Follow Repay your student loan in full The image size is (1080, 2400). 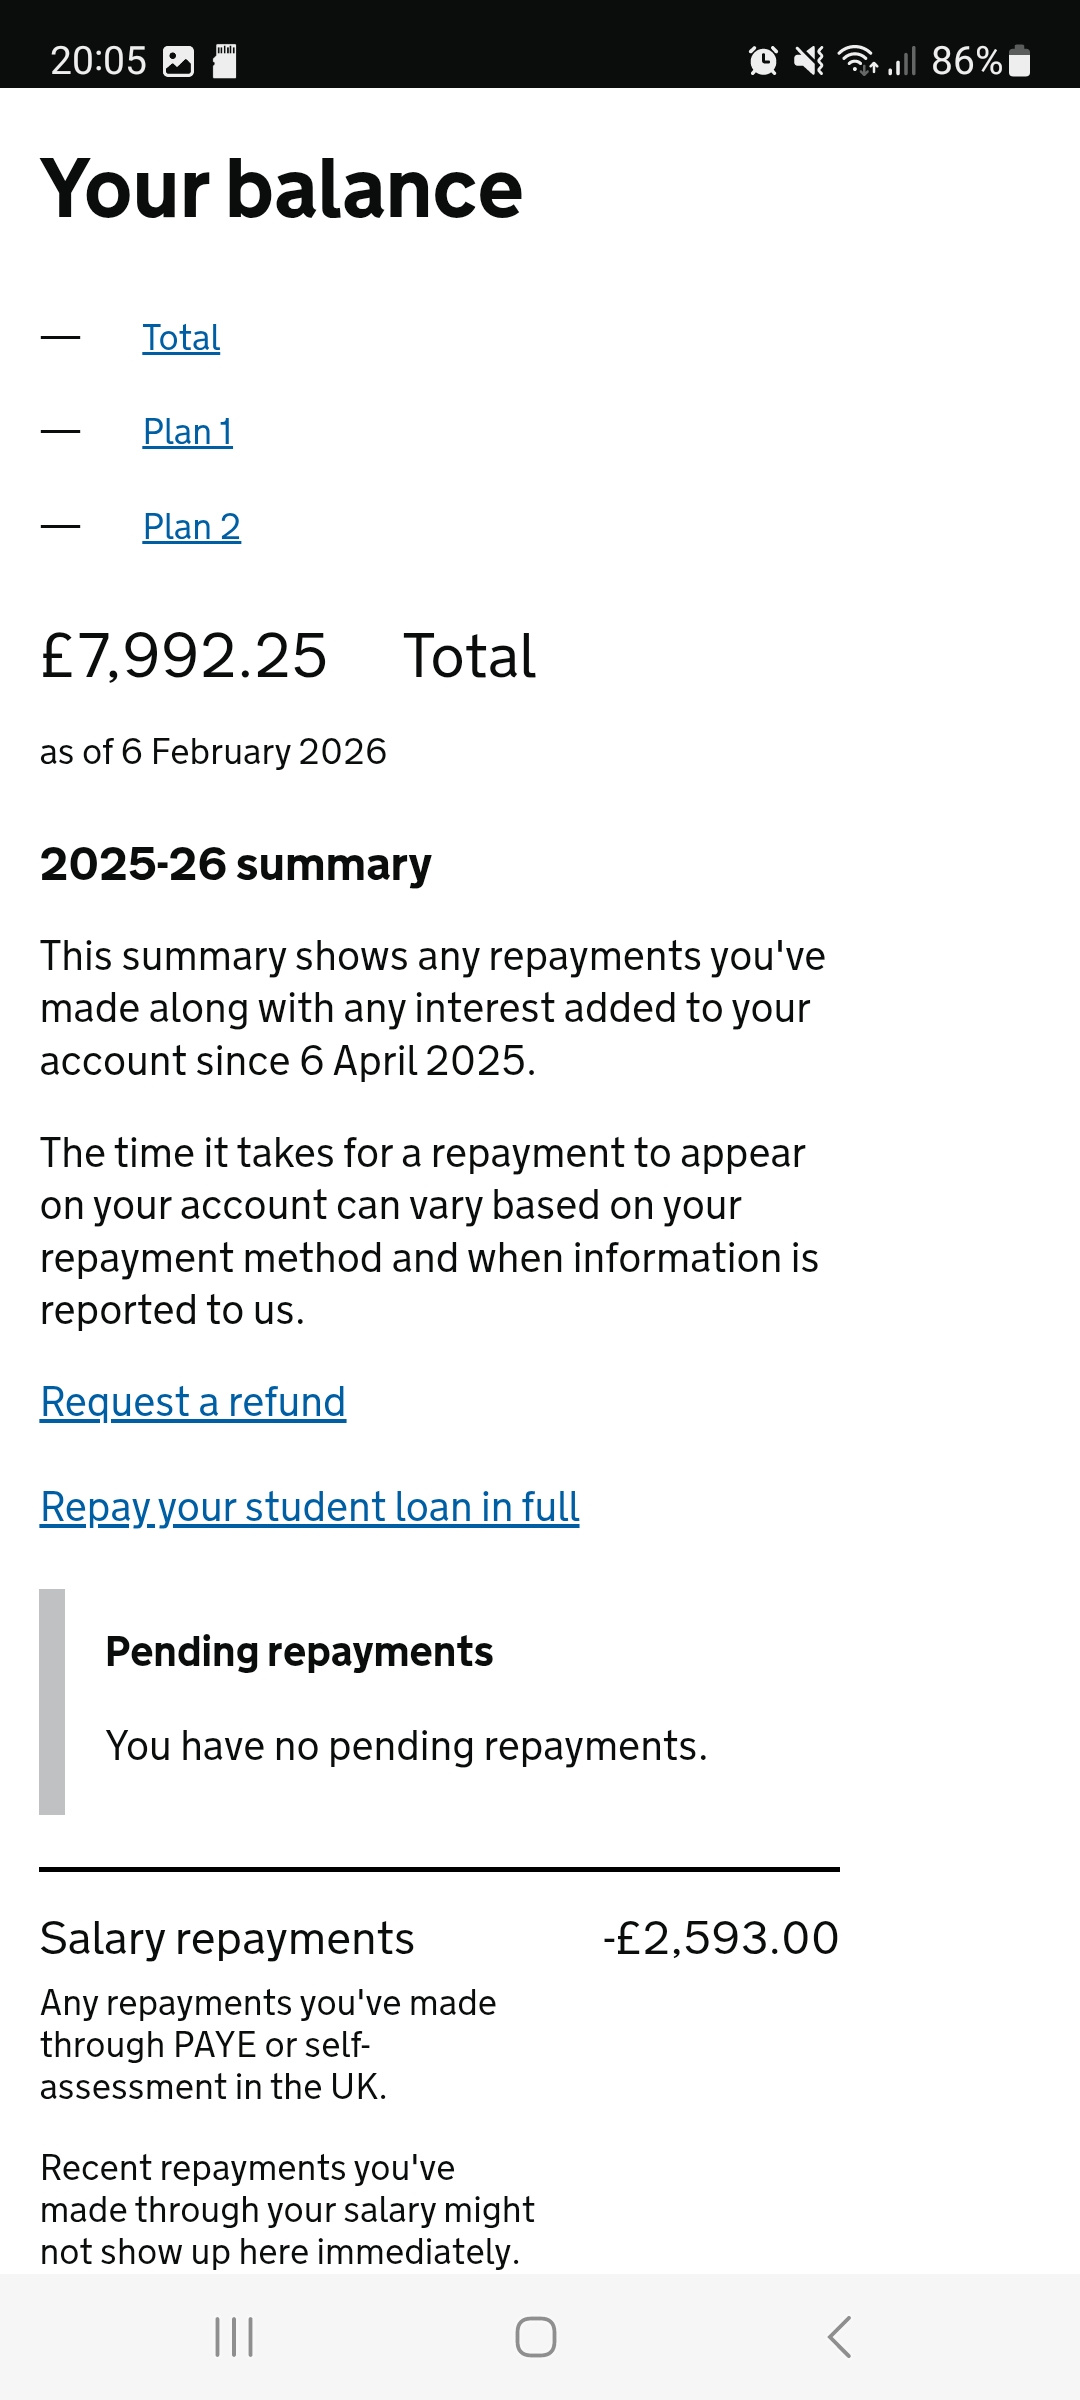310,1507
